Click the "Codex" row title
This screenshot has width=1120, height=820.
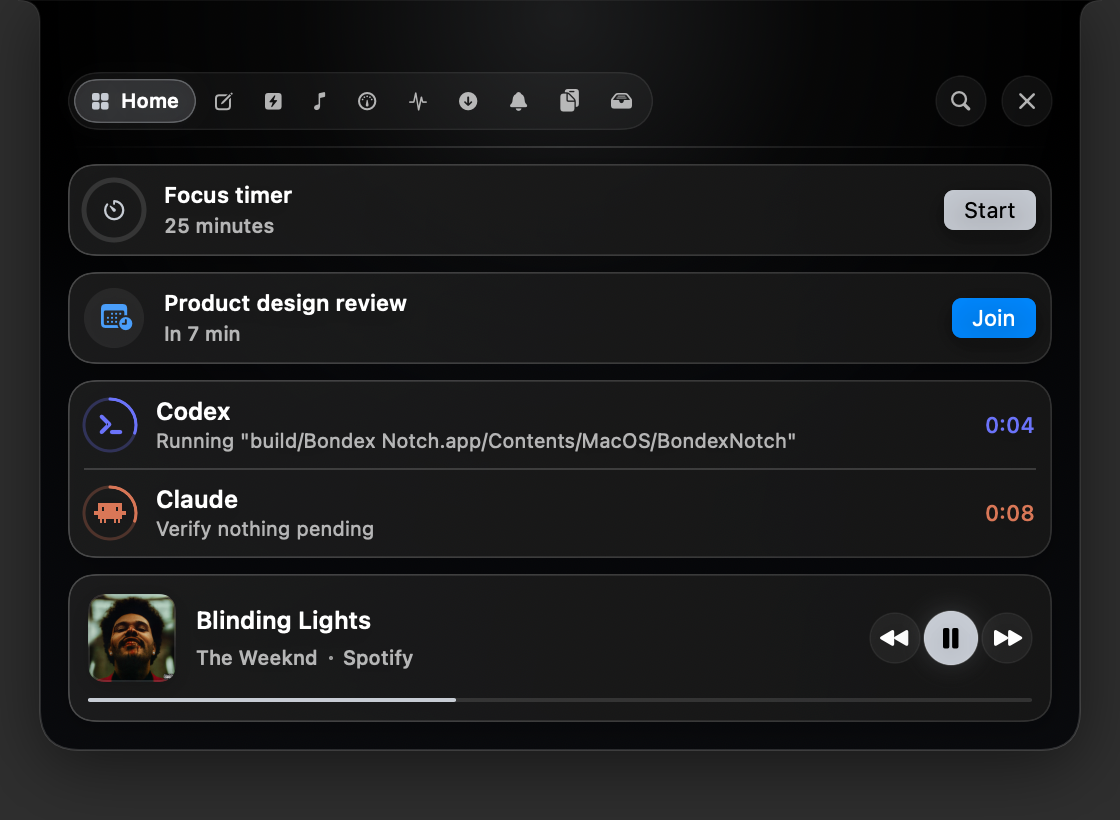click(193, 411)
